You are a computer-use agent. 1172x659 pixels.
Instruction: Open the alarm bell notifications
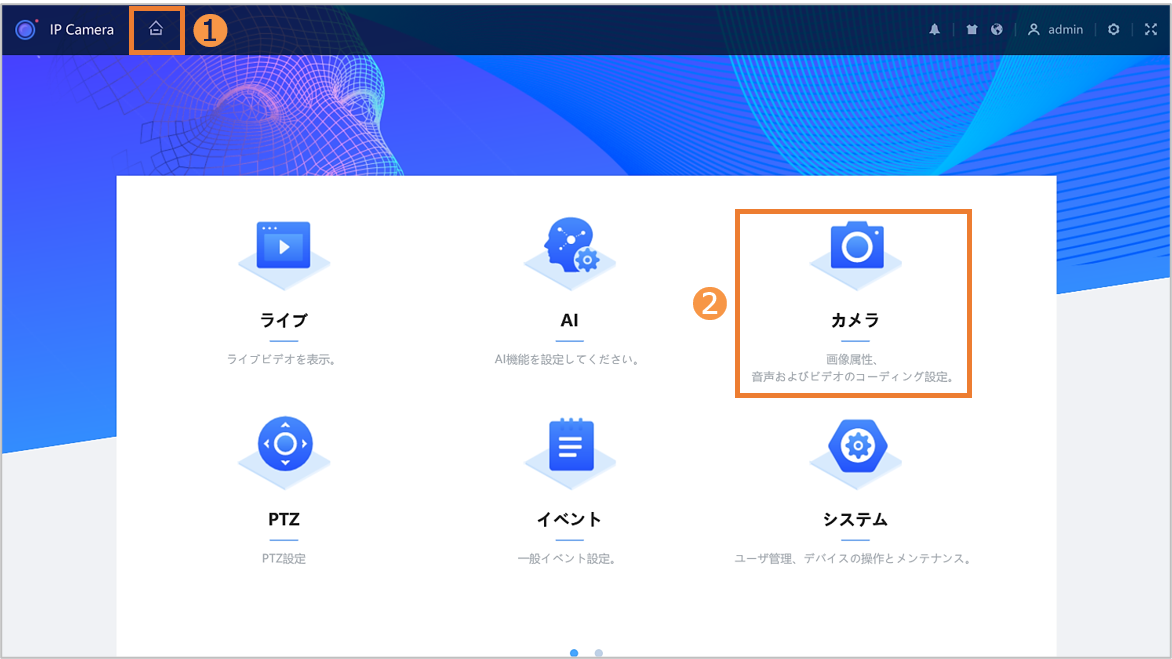935,30
